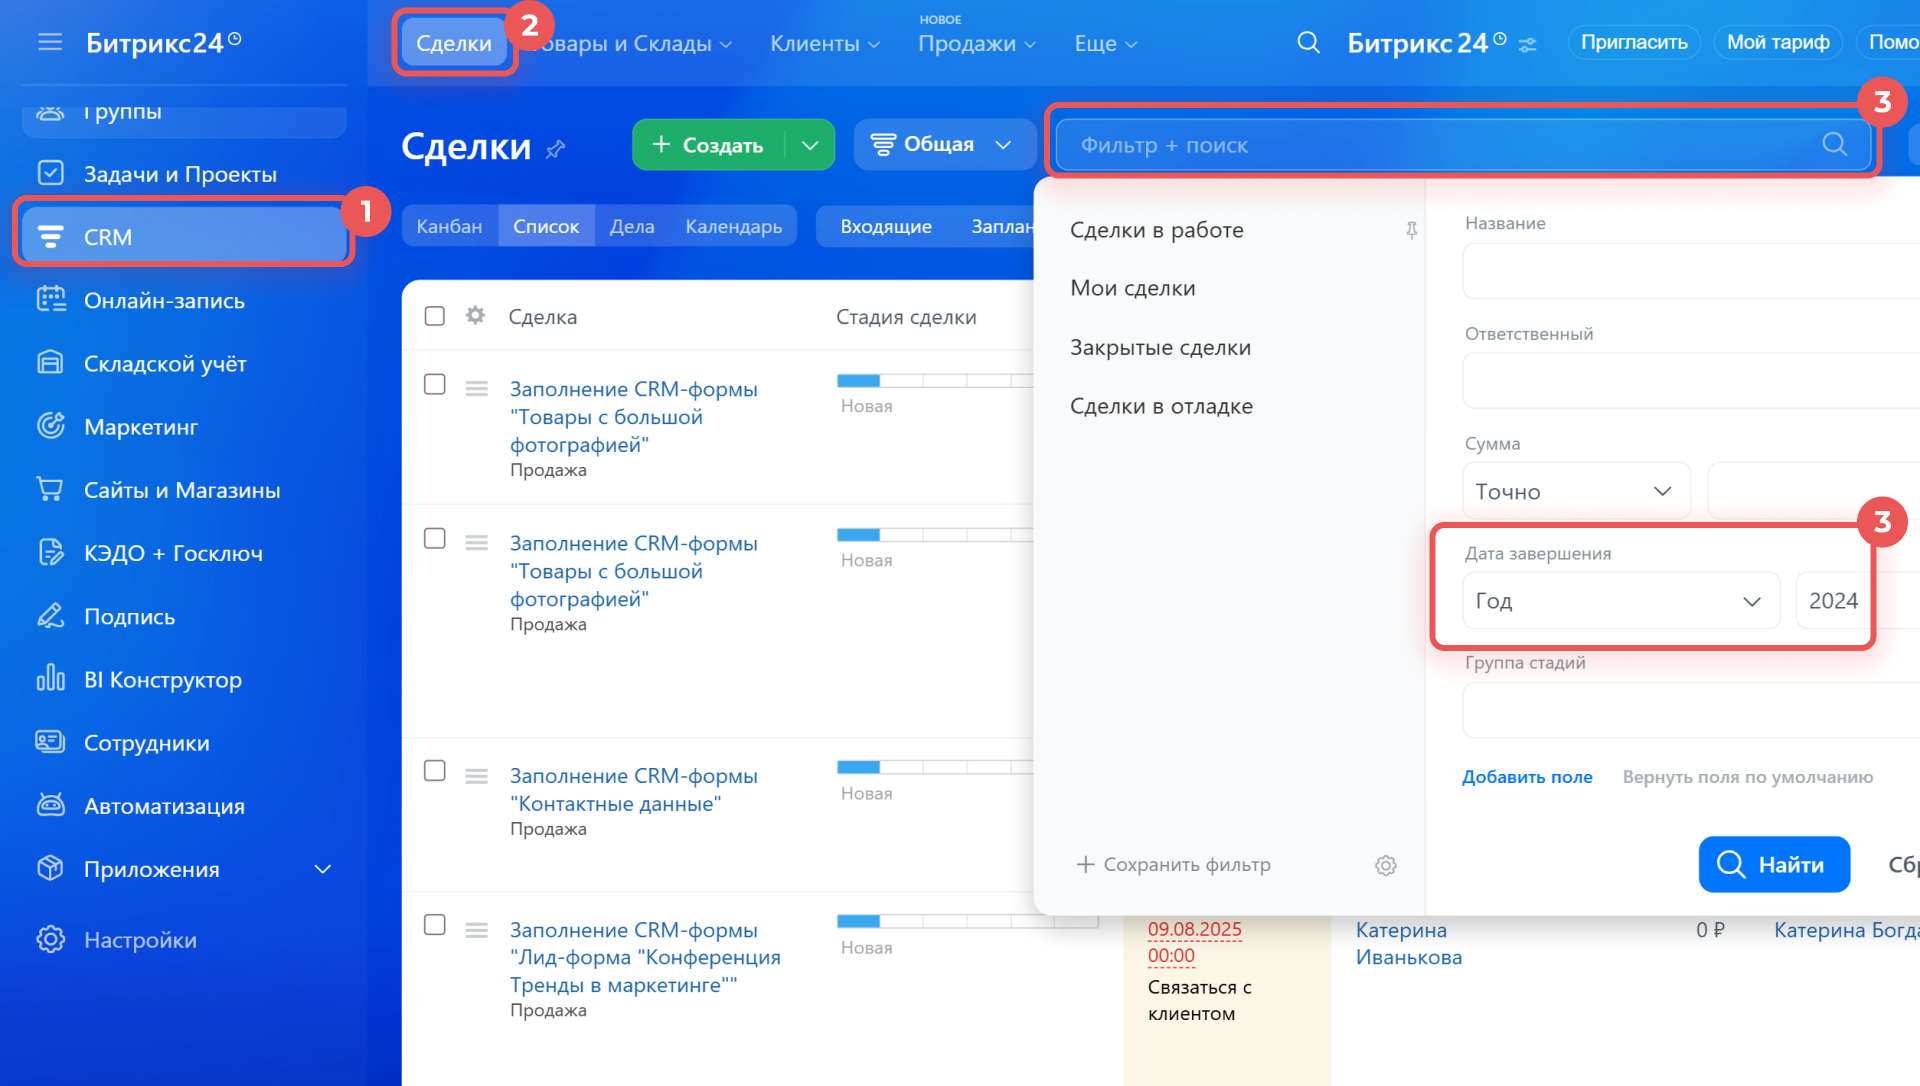1920x1086 pixels.
Task: Expand the Создать button dropdown arrow
Action: click(x=810, y=145)
